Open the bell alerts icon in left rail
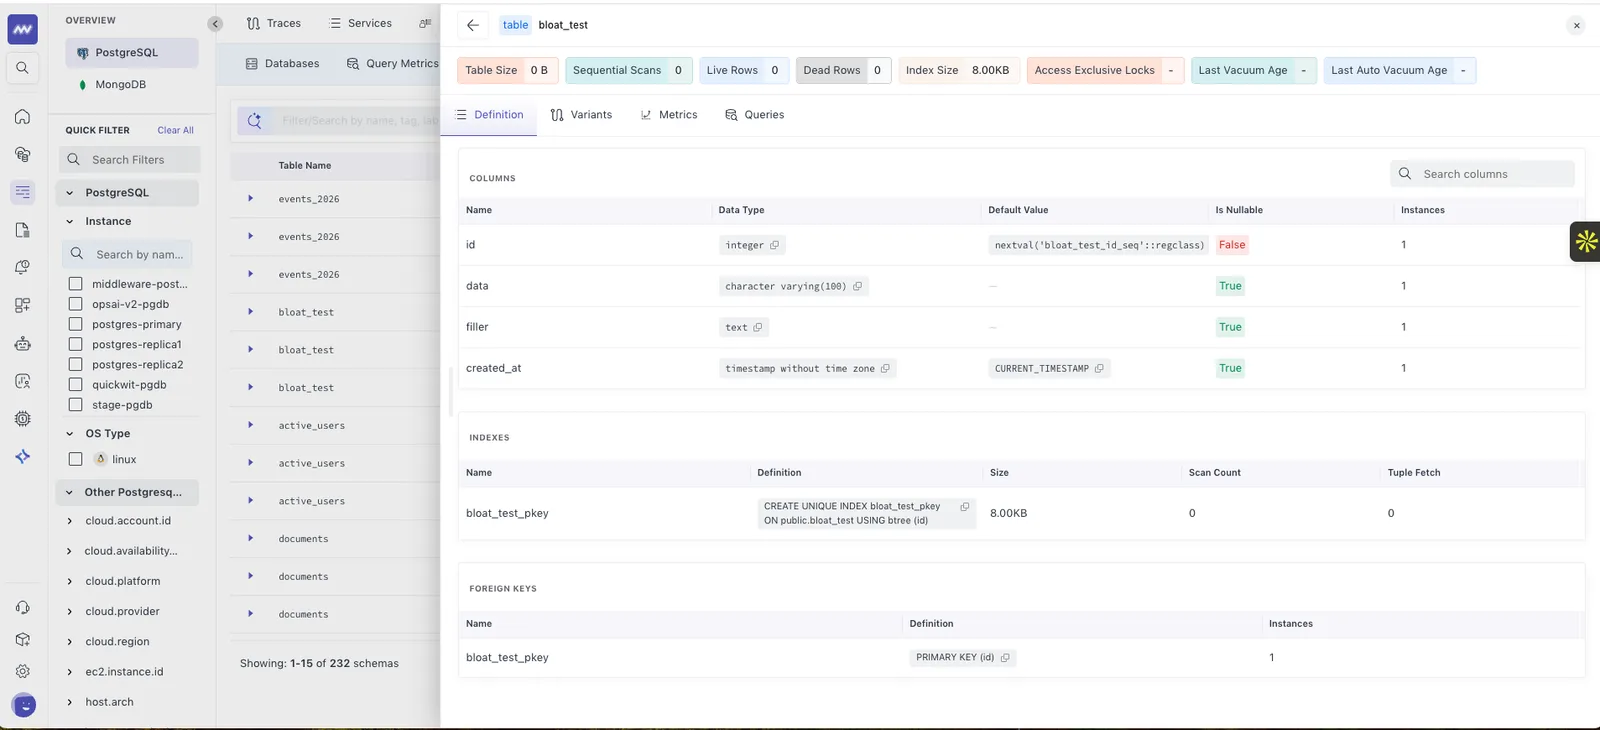Screen dimensions: 1600x730 coord(22,267)
